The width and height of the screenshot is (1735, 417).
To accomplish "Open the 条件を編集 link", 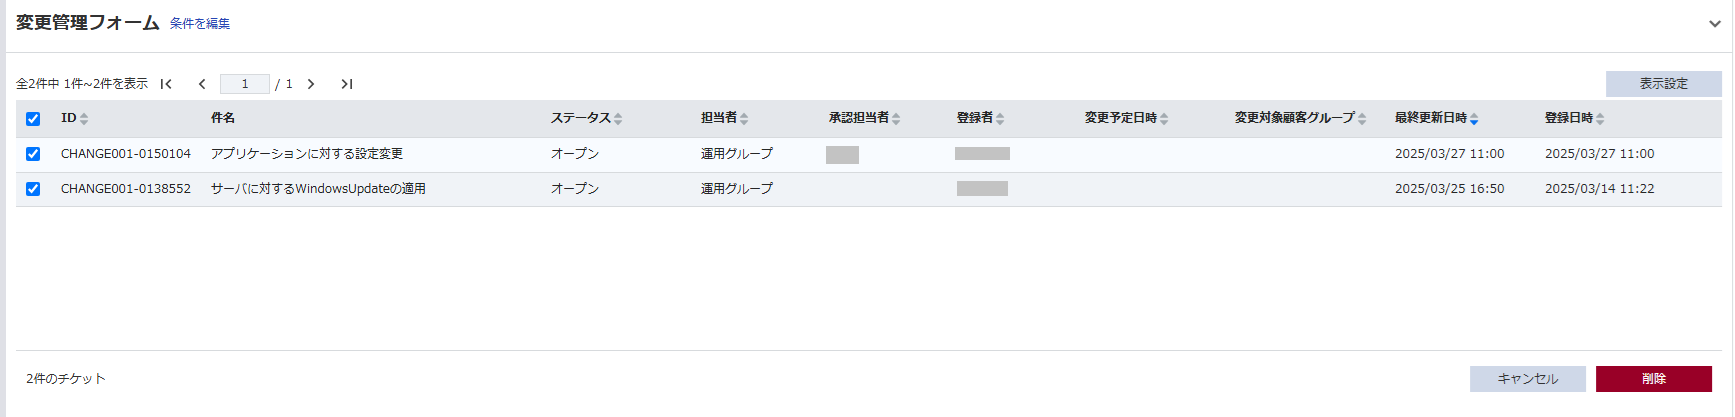I will pyautogui.click(x=200, y=24).
